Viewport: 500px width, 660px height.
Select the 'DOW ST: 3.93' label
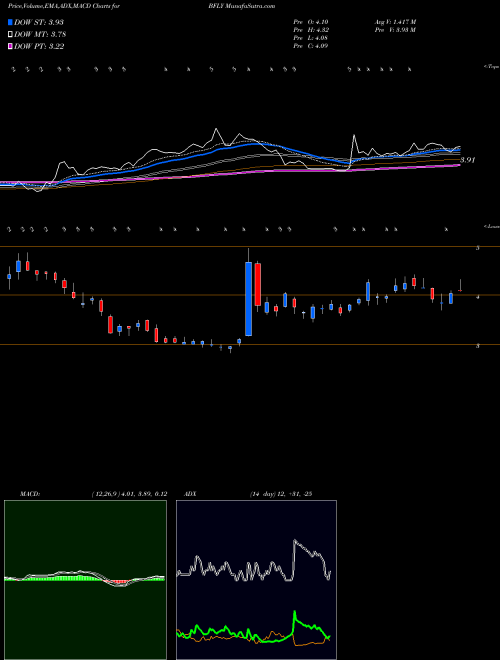click(39, 22)
